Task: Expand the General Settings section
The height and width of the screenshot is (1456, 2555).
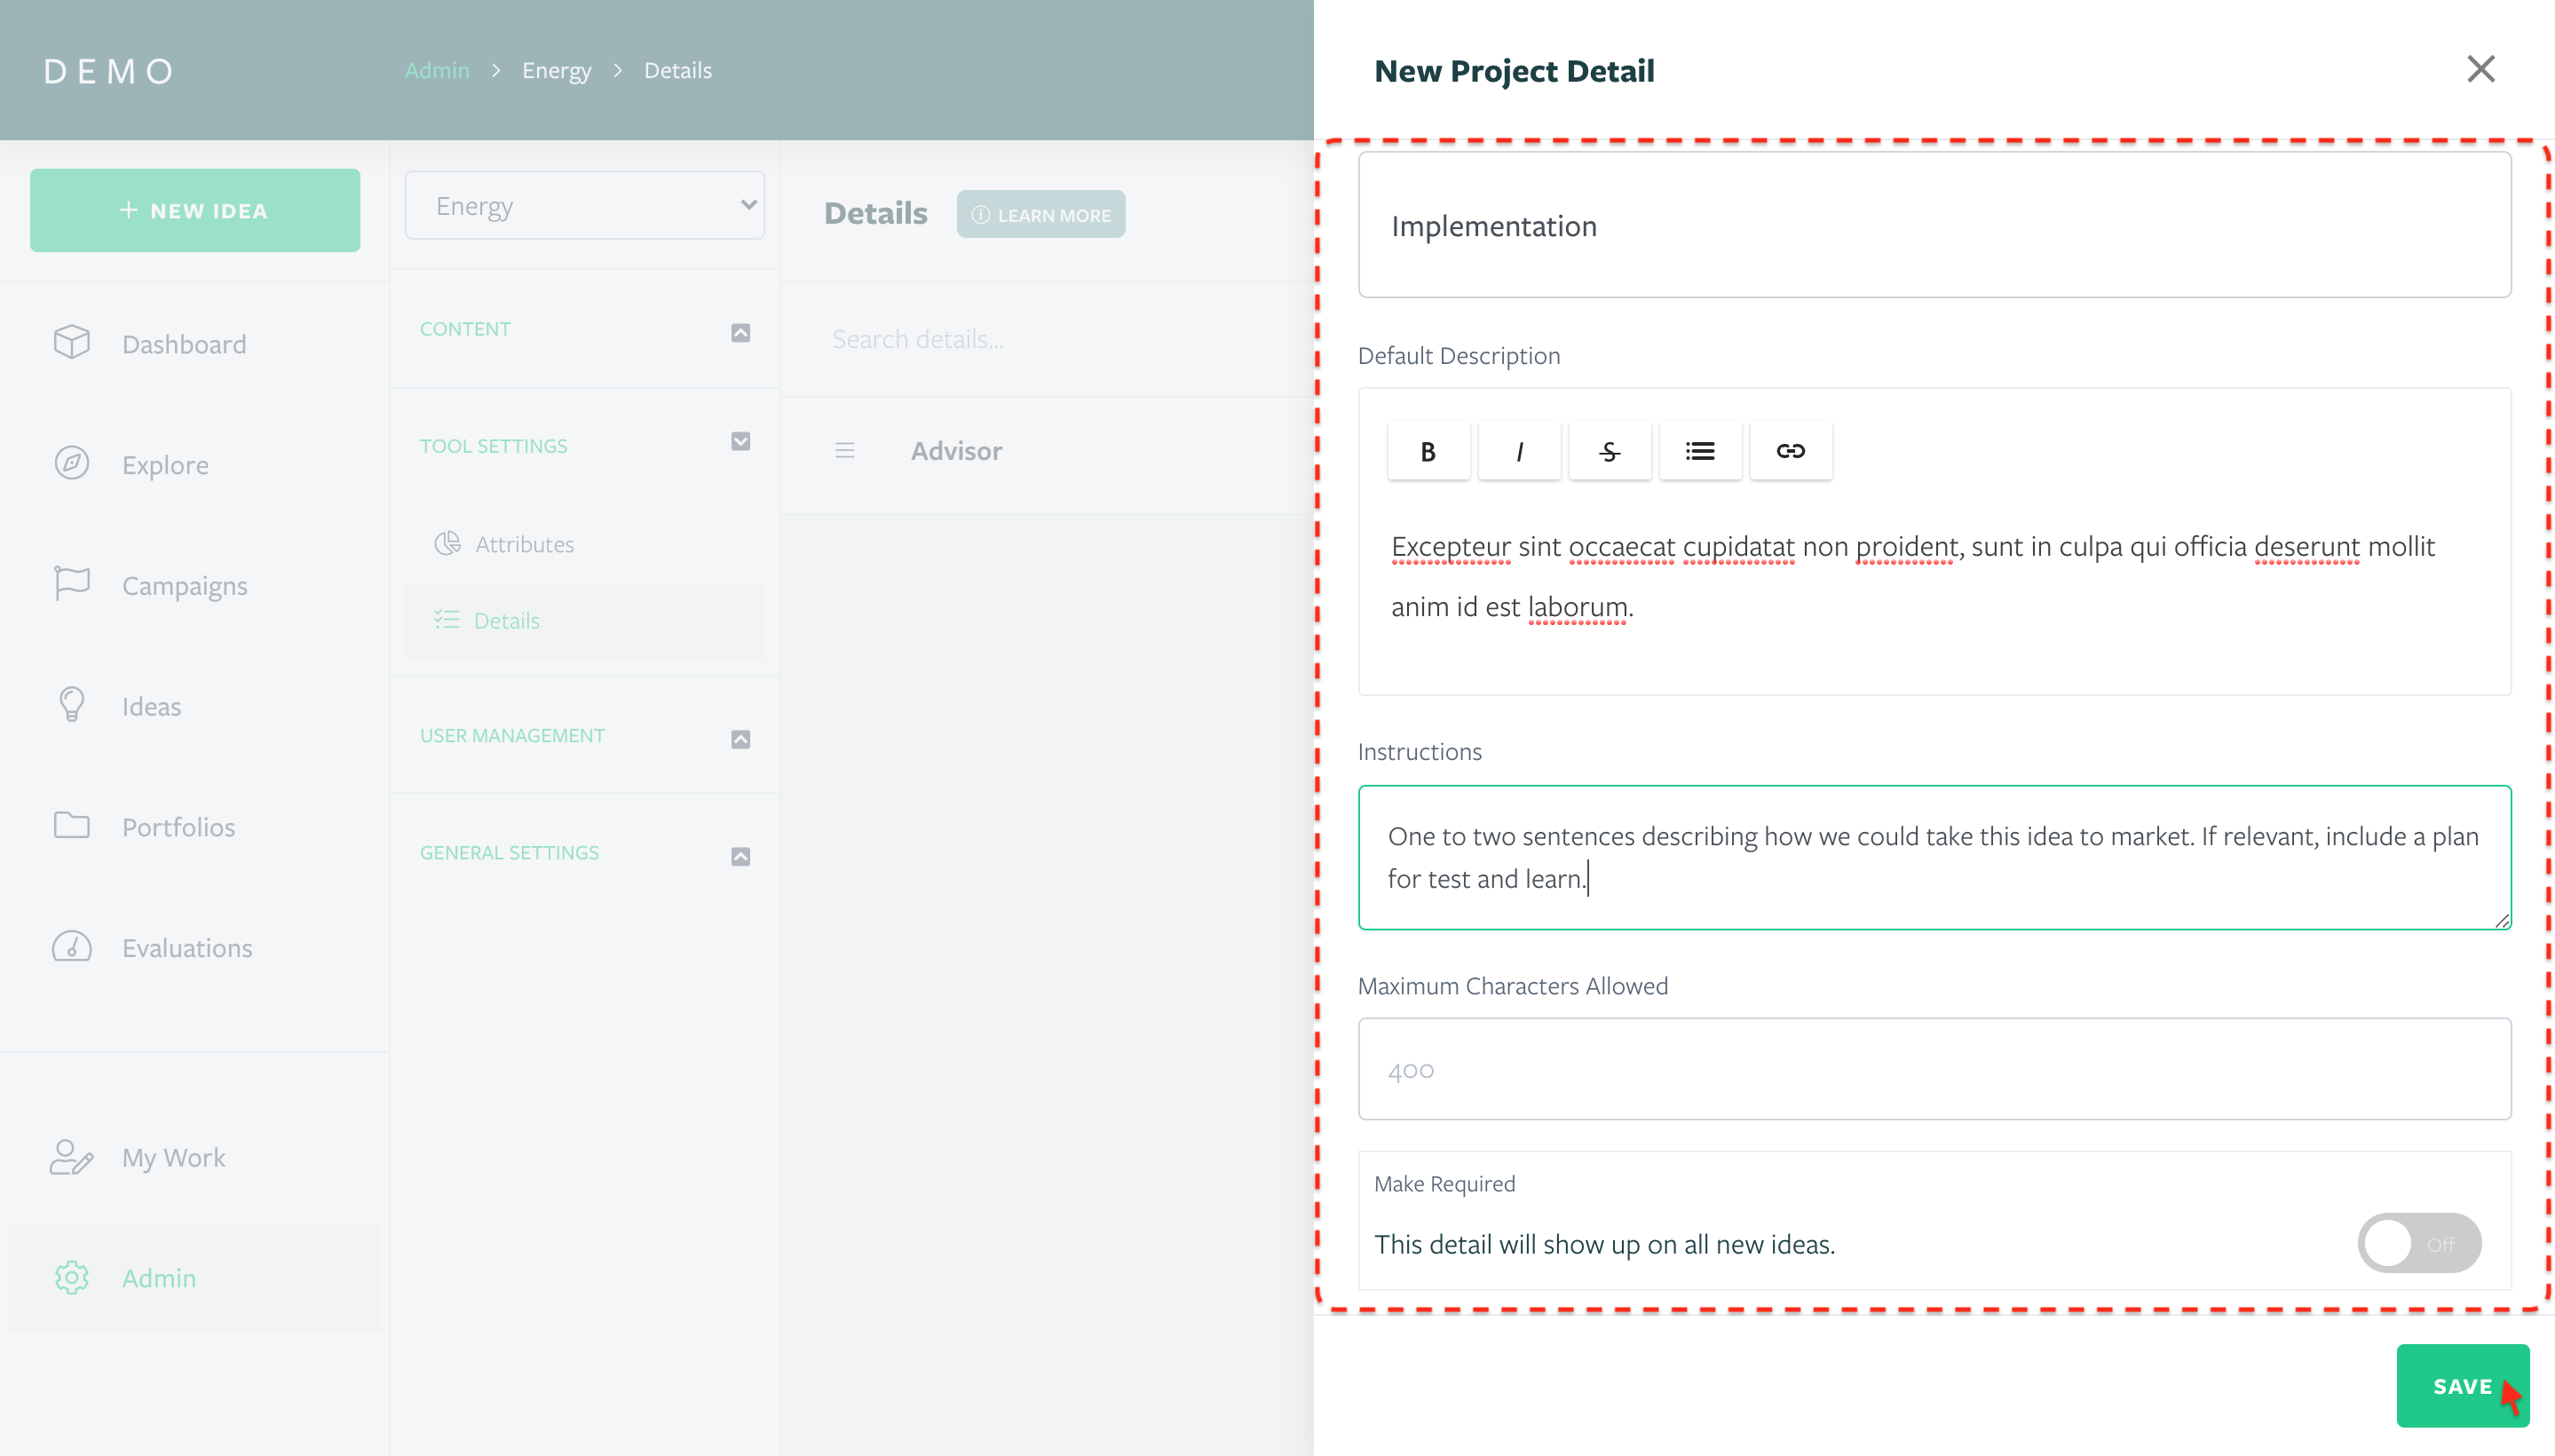Action: coord(740,856)
